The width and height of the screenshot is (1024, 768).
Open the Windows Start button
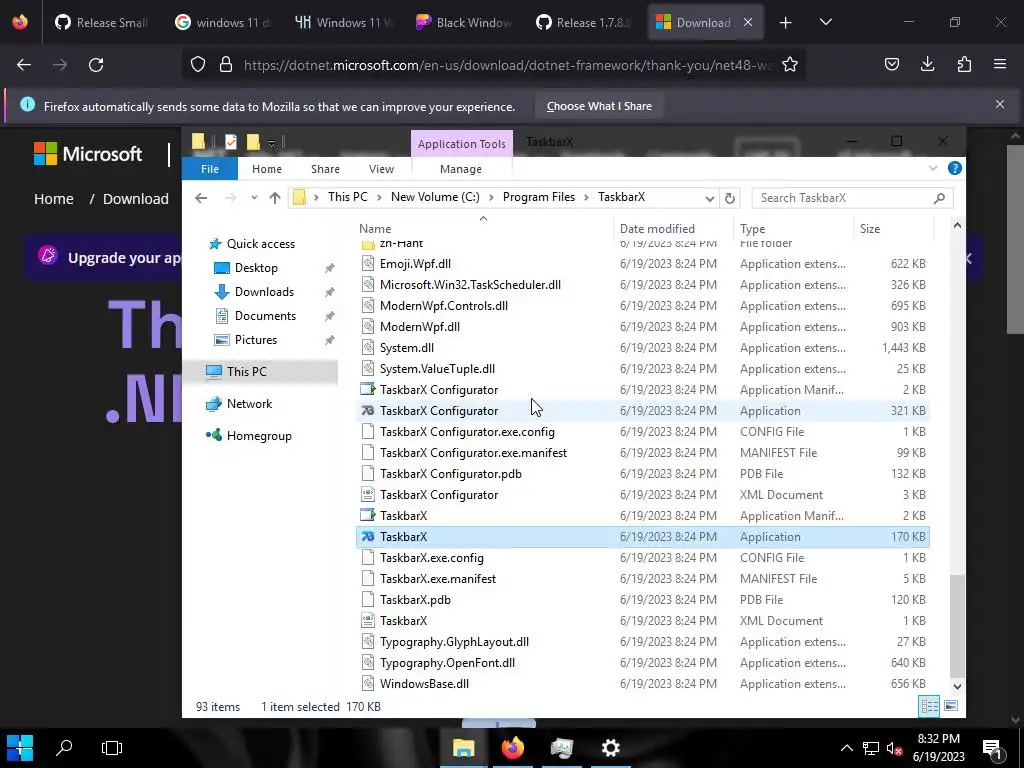(x=20, y=748)
